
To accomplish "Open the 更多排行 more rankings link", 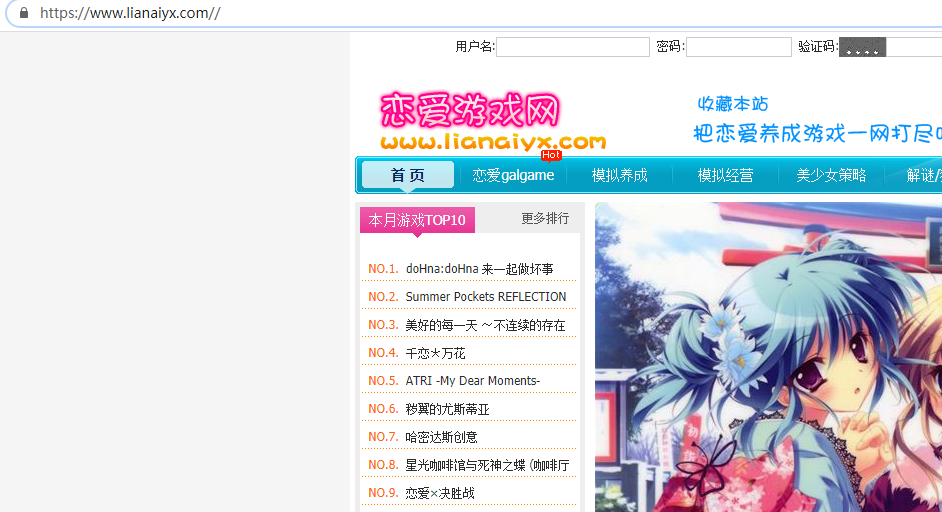I will tap(545, 218).
